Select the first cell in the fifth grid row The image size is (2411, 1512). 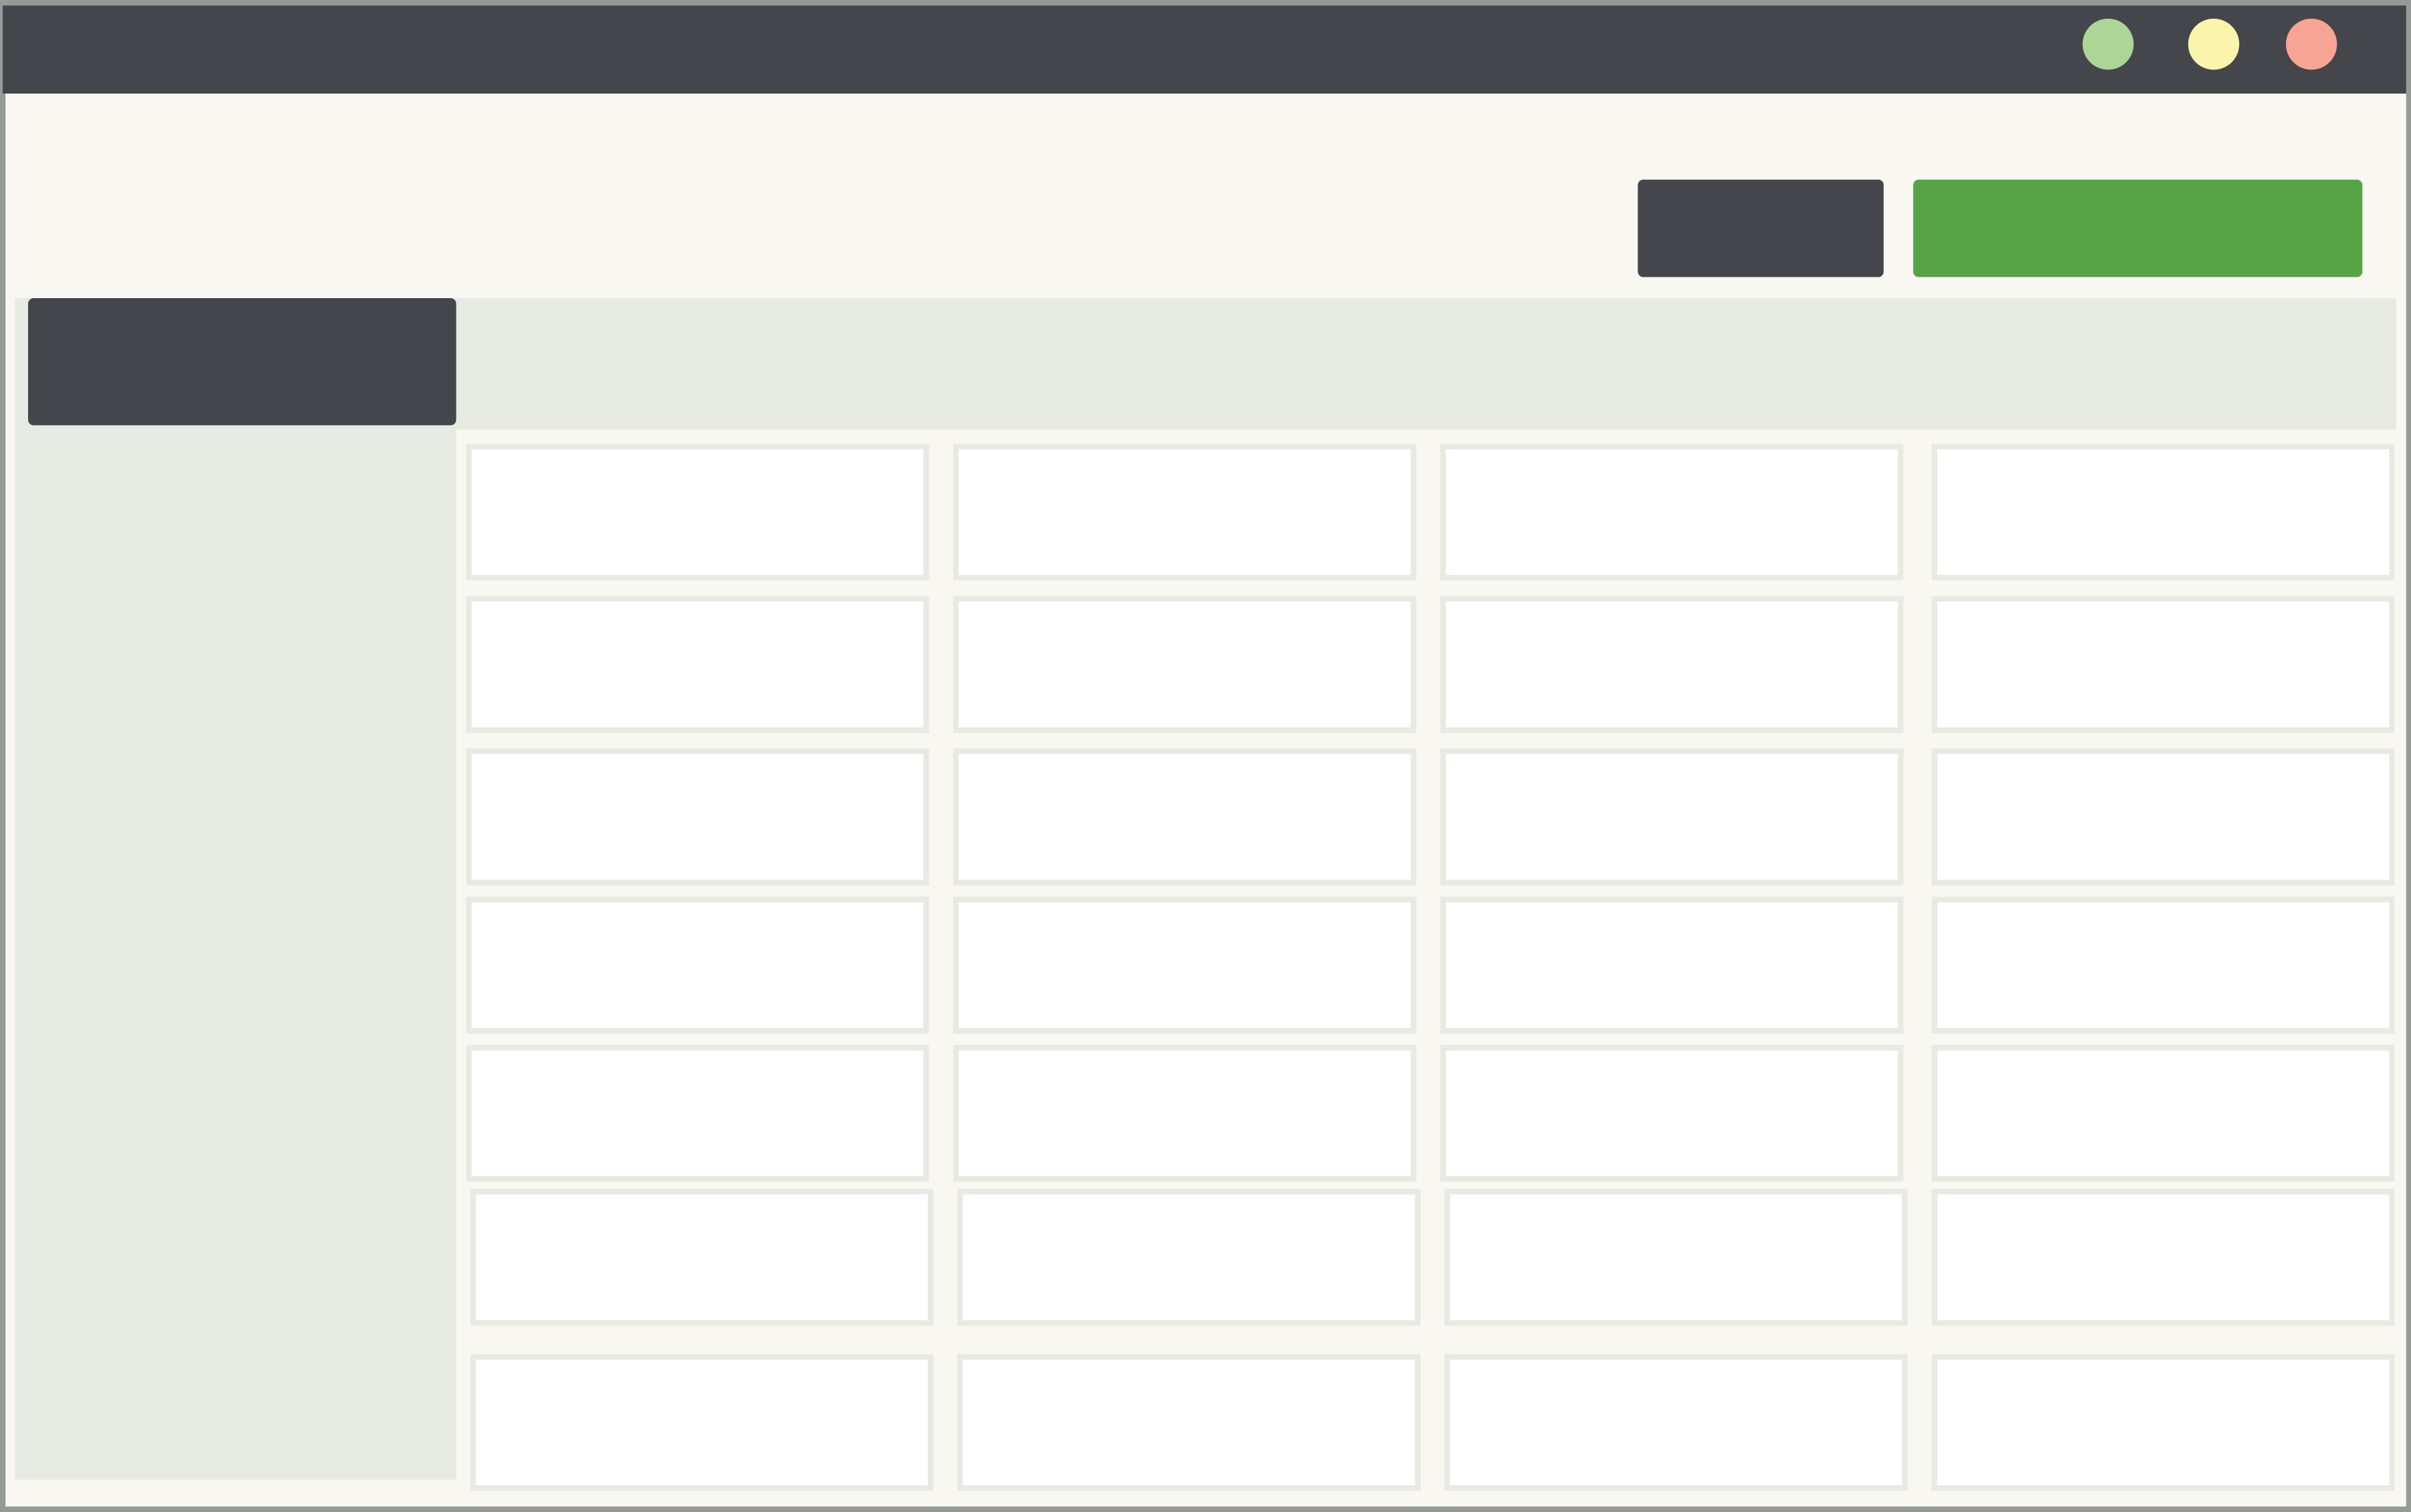pyautogui.click(x=697, y=1113)
